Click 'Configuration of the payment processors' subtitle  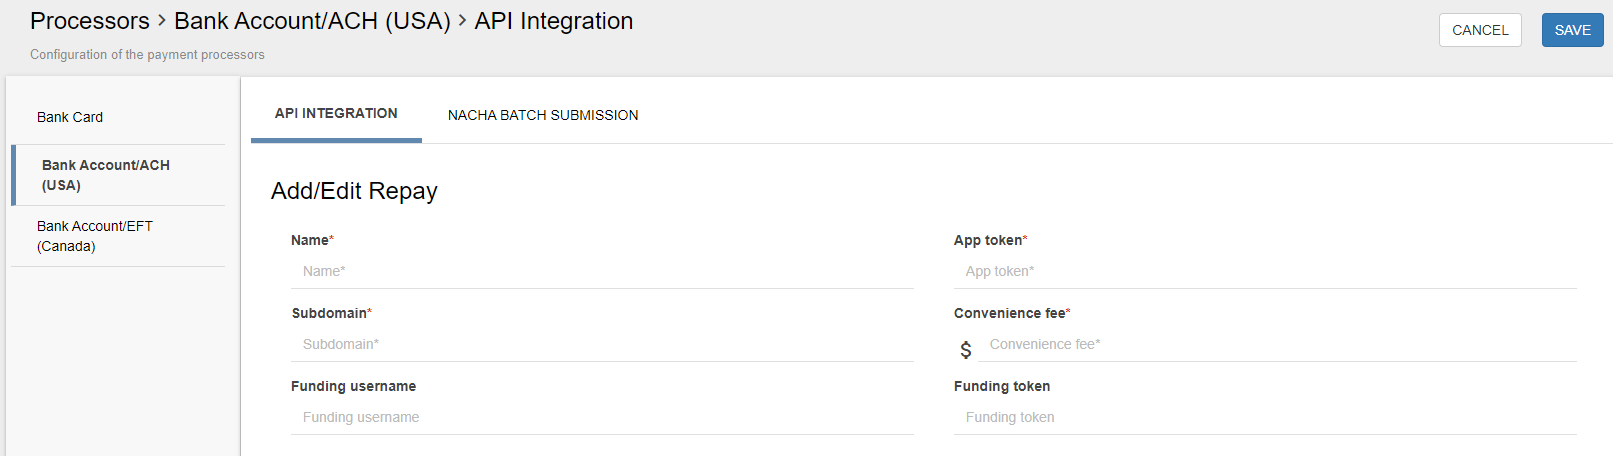click(x=147, y=55)
